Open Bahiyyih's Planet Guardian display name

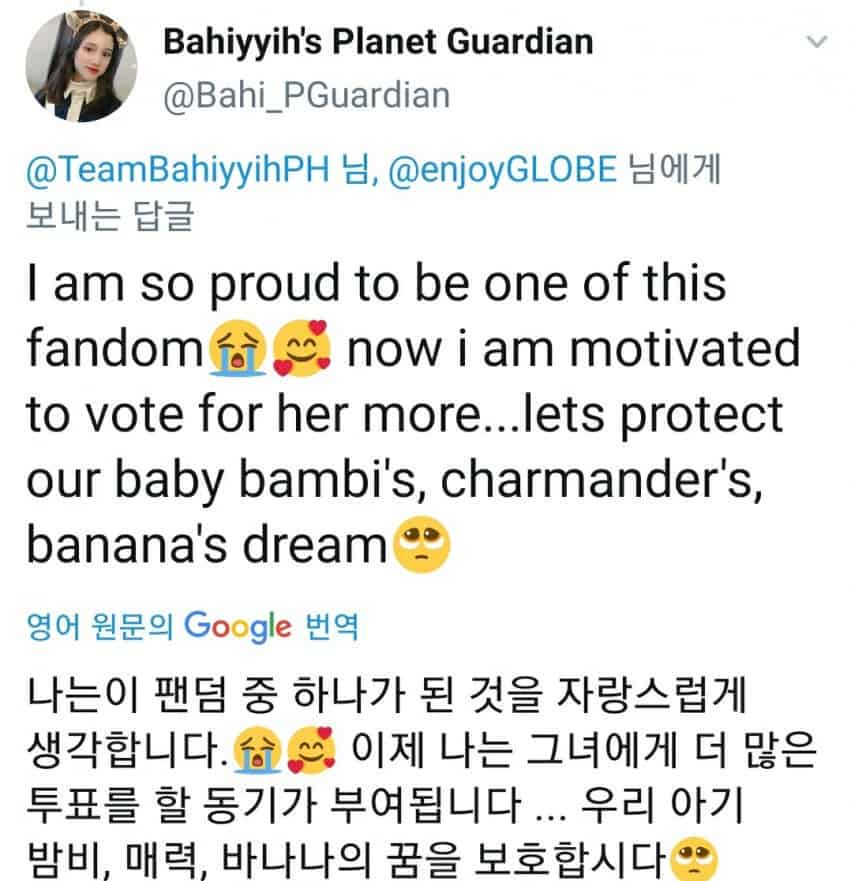click(x=376, y=42)
